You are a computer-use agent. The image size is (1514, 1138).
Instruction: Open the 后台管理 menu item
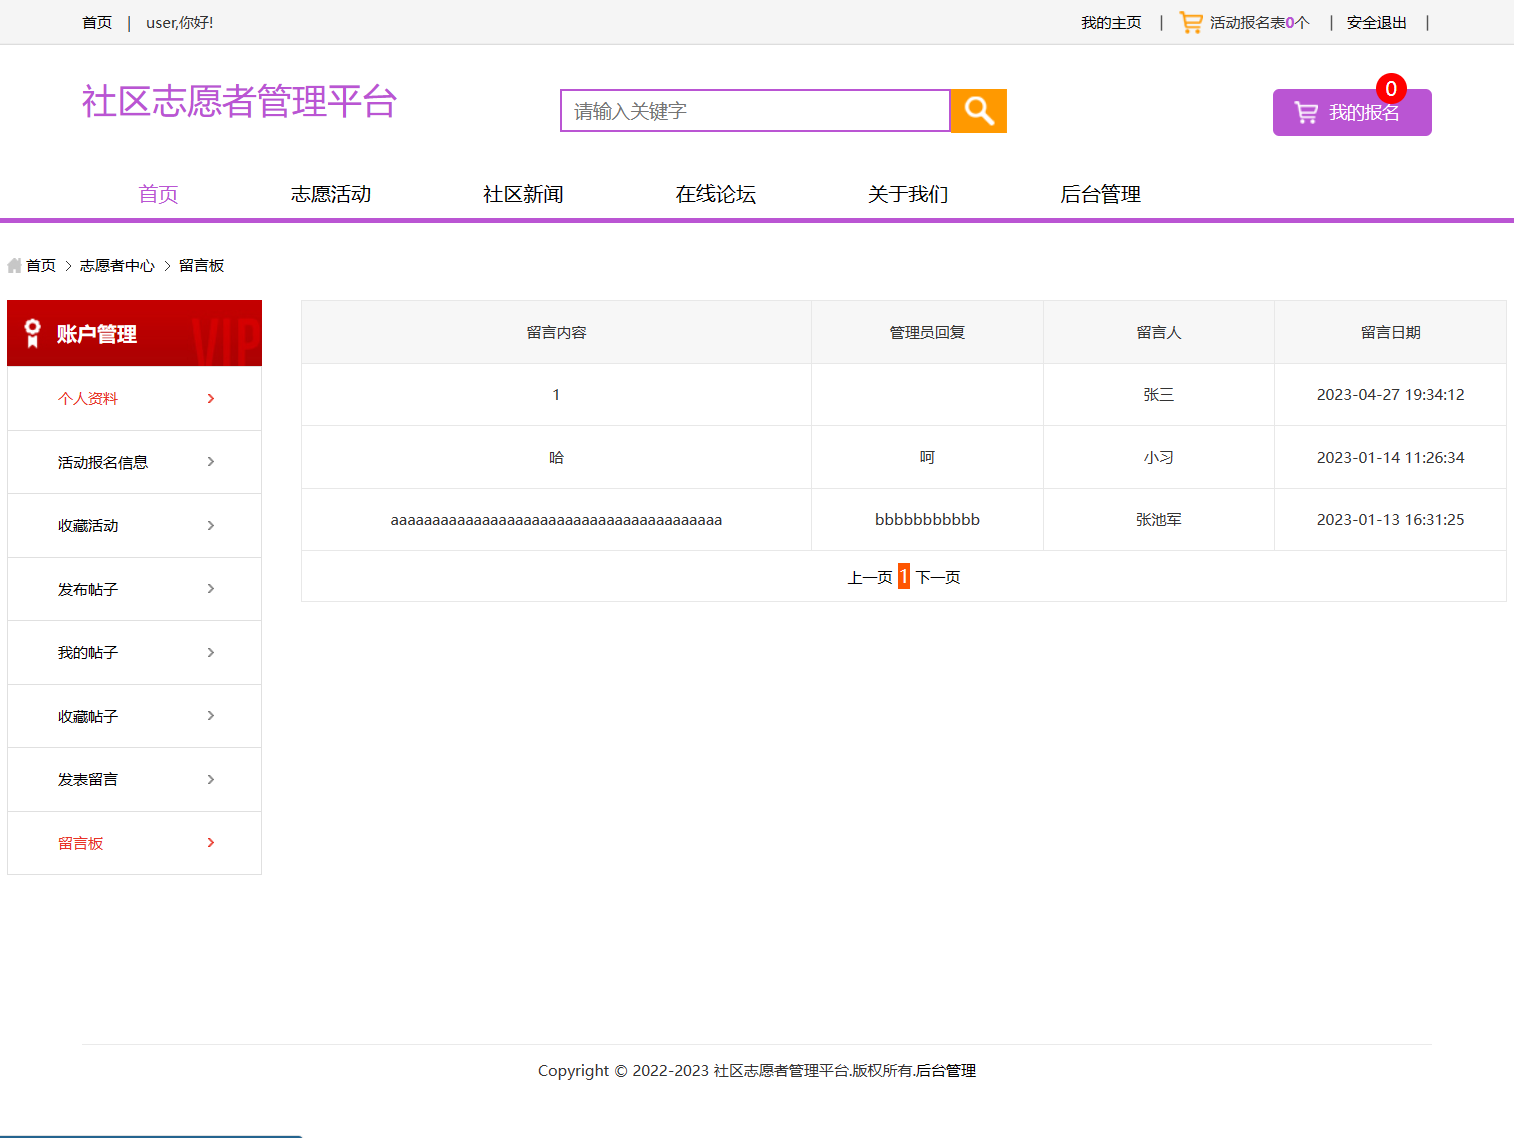1101,194
